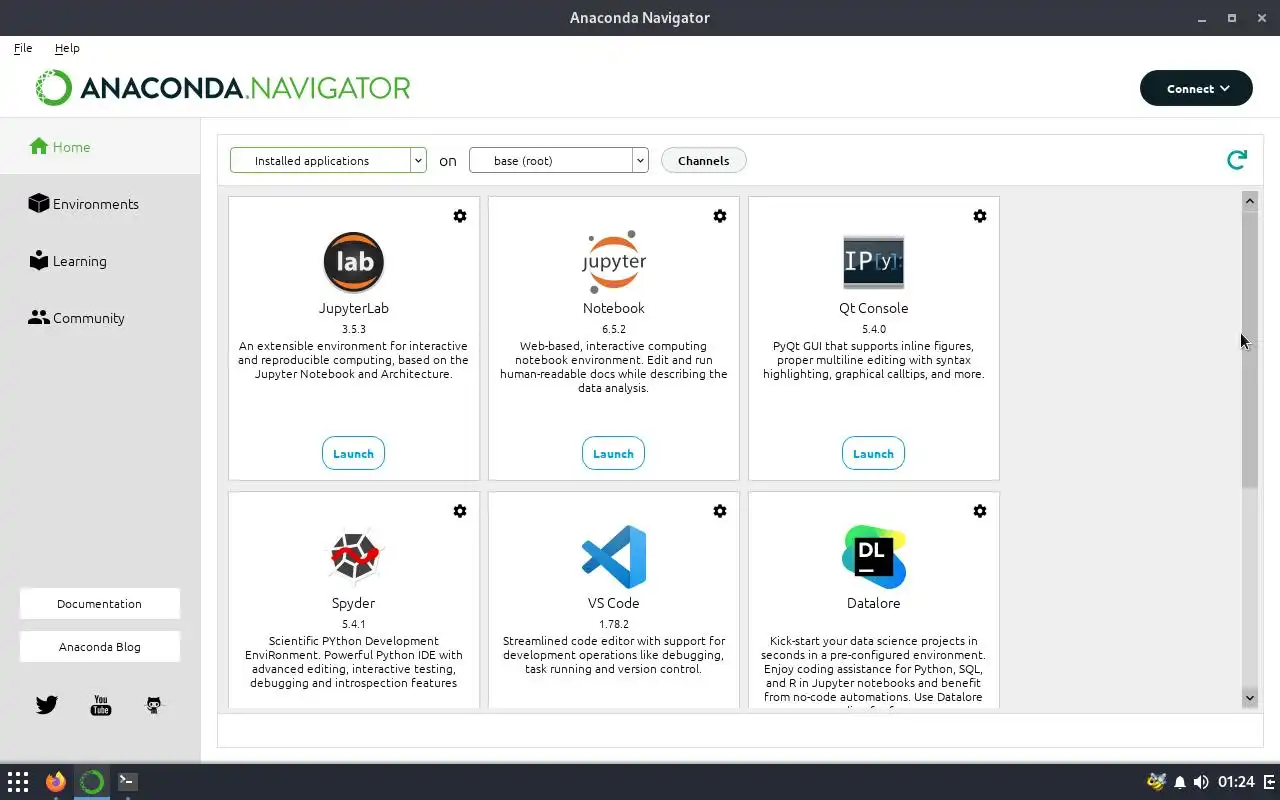Image resolution: width=1280 pixels, height=800 pixels.
Task: Open the base (root) environment dropdown
Action: click(x=558, y=160)
